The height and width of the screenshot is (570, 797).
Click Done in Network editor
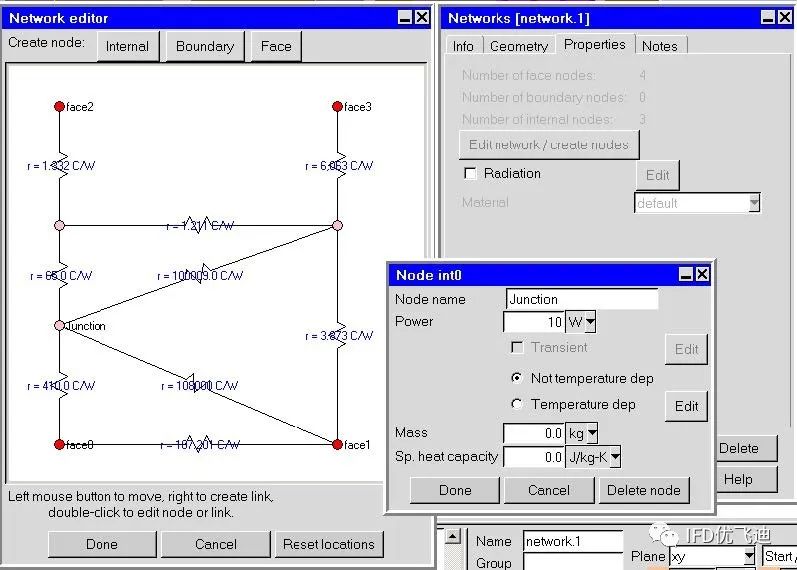(x=102, y=544)
